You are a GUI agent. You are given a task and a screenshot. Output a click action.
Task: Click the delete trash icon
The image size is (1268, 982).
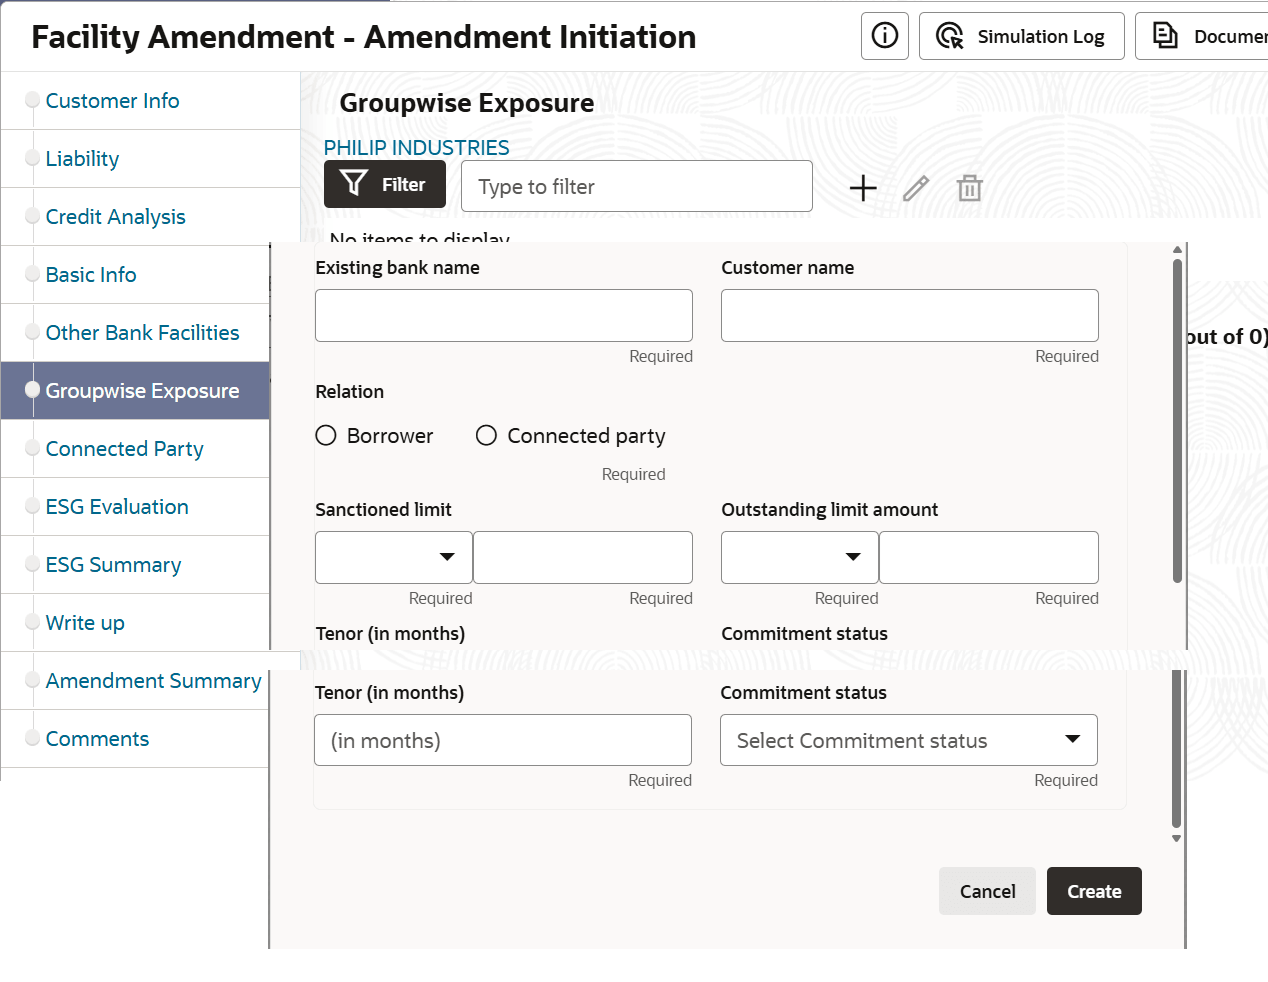(x=969, y=188)
